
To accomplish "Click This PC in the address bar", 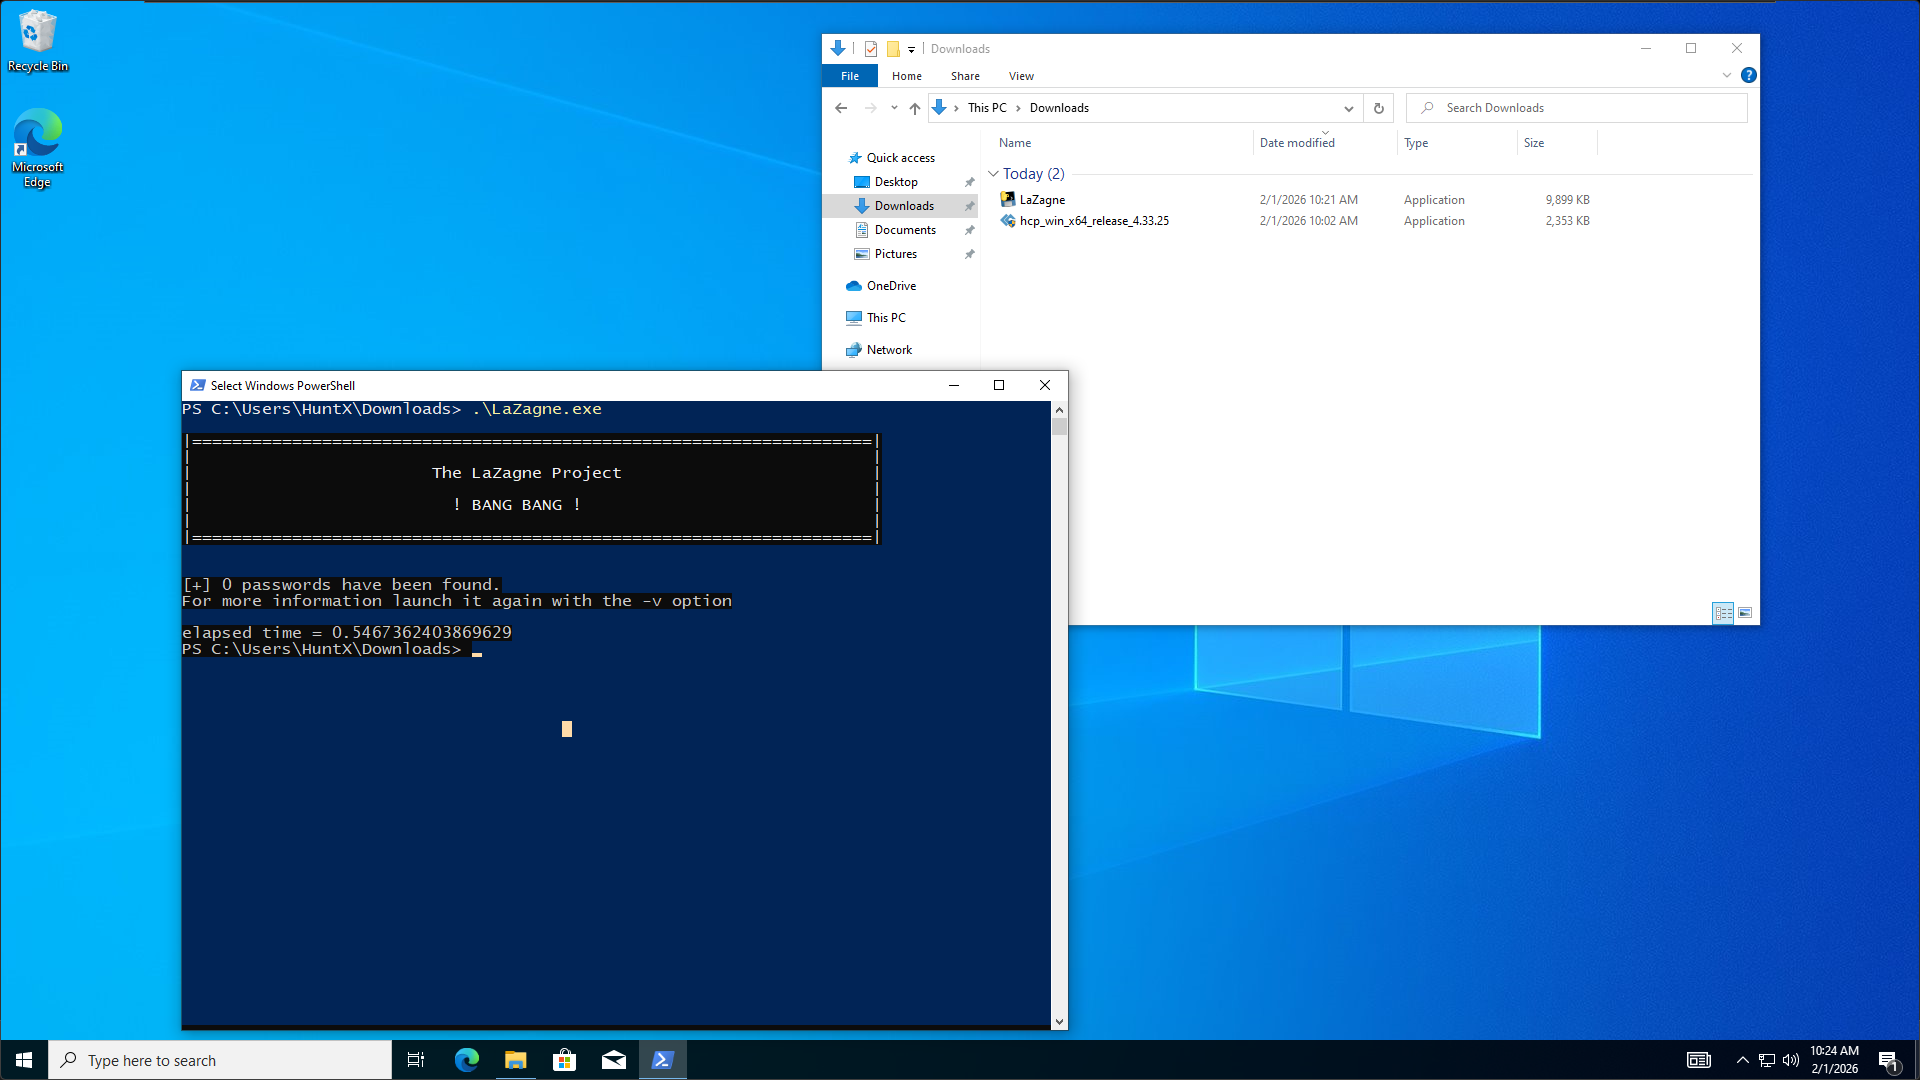I will click(x=987, y=108).
